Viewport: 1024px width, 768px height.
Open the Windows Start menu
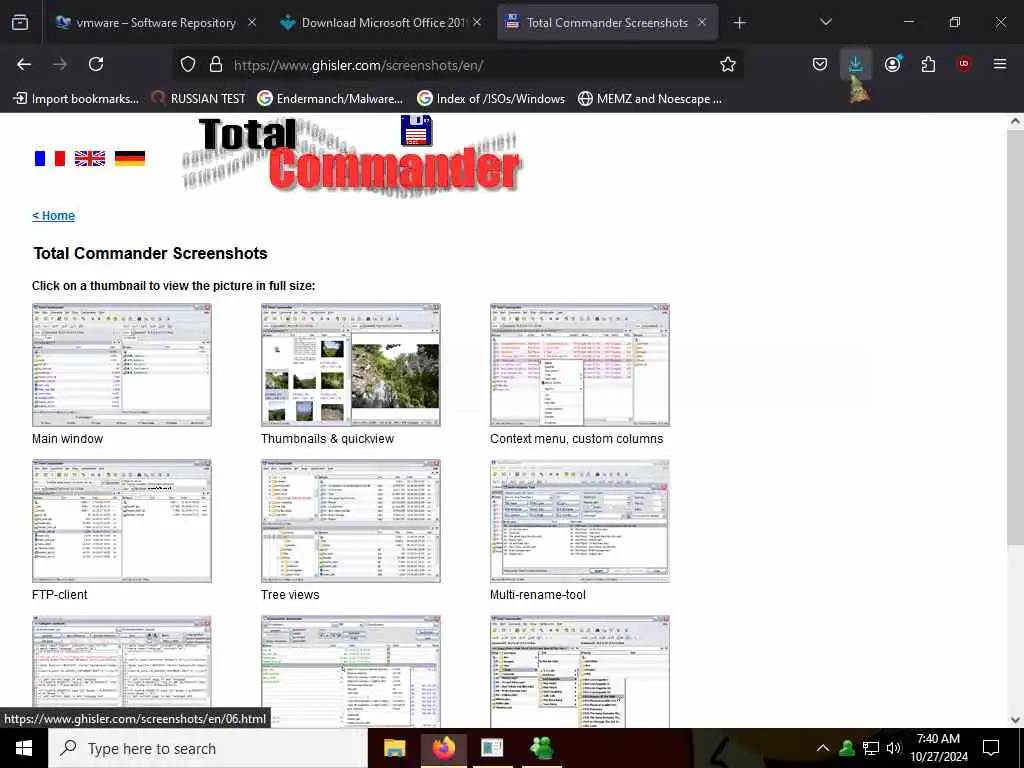click(x=24, y=748)
